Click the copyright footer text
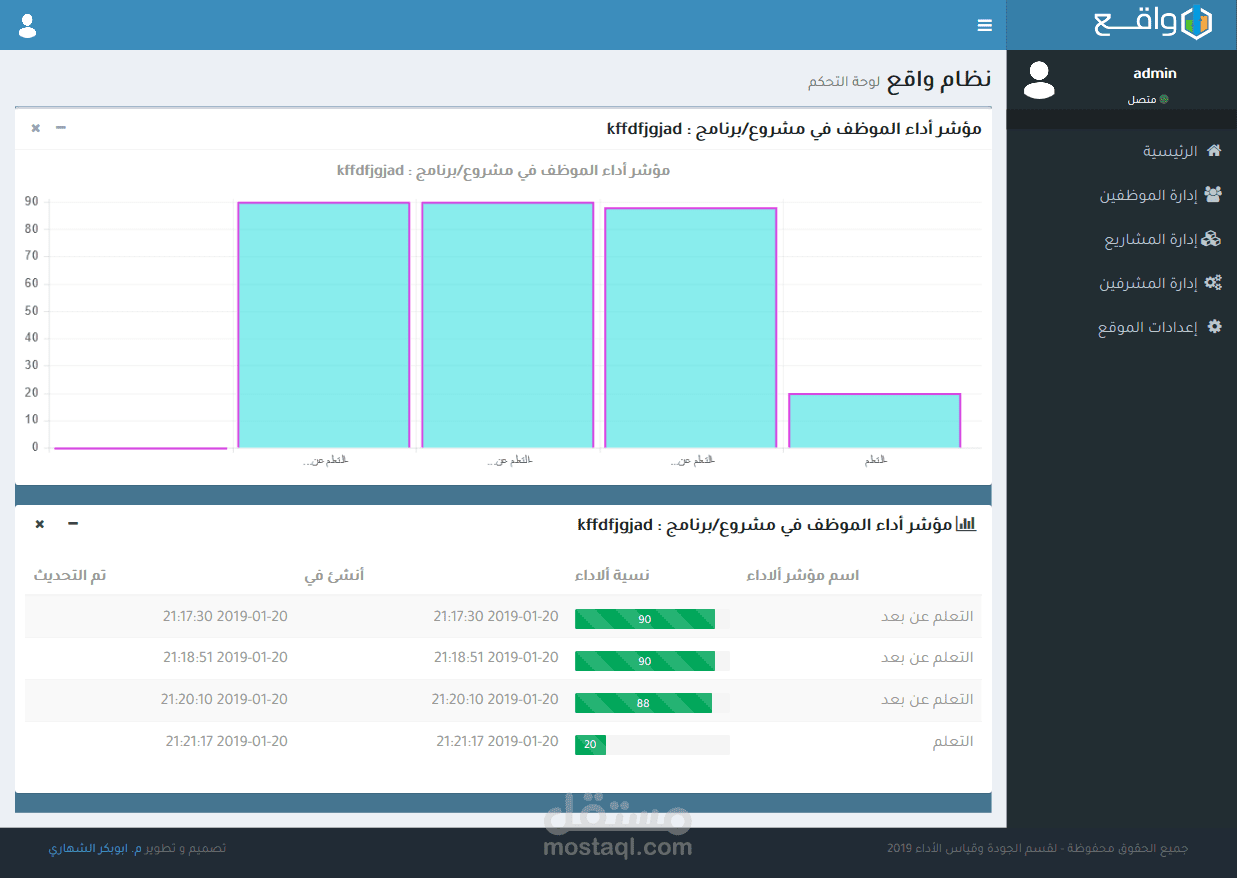Image resolution: width=1237 pixels, height=878 pixels. click(x=1038, y=848)
